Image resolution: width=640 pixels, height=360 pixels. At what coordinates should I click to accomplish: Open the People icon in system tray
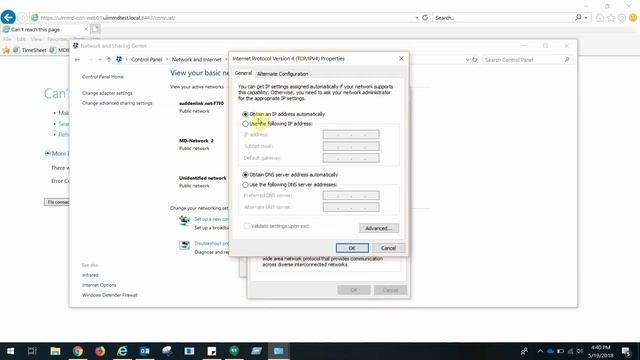pyautogui.click(x=524, y=351)
